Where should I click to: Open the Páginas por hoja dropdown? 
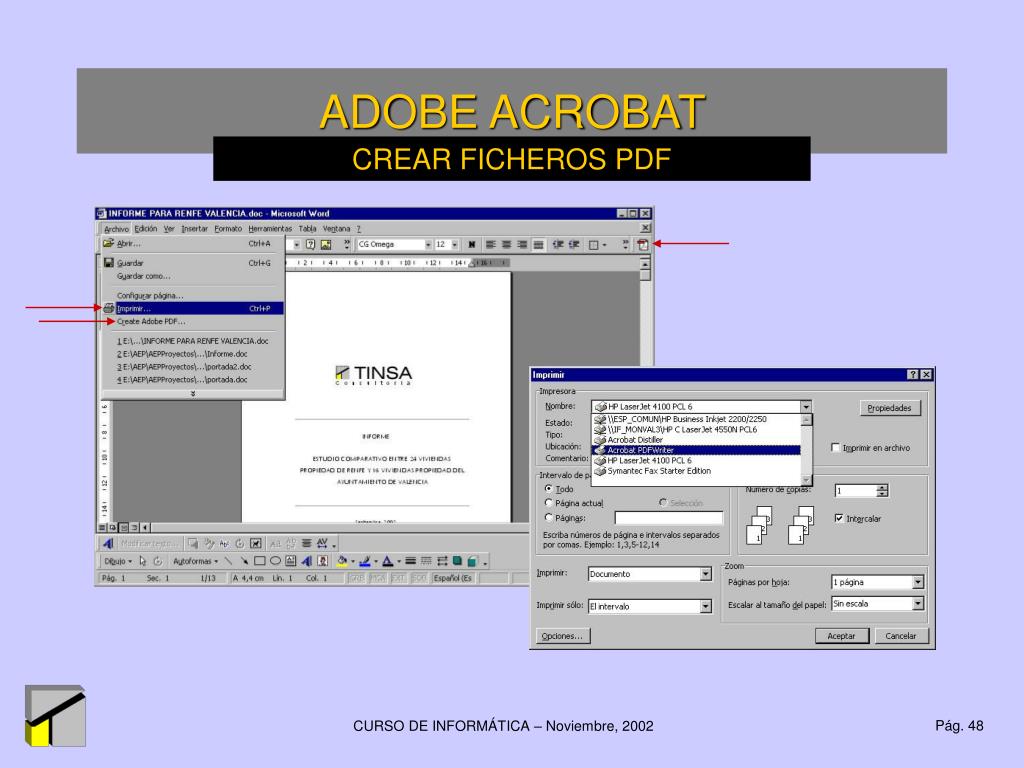click(x=918, y=582)
